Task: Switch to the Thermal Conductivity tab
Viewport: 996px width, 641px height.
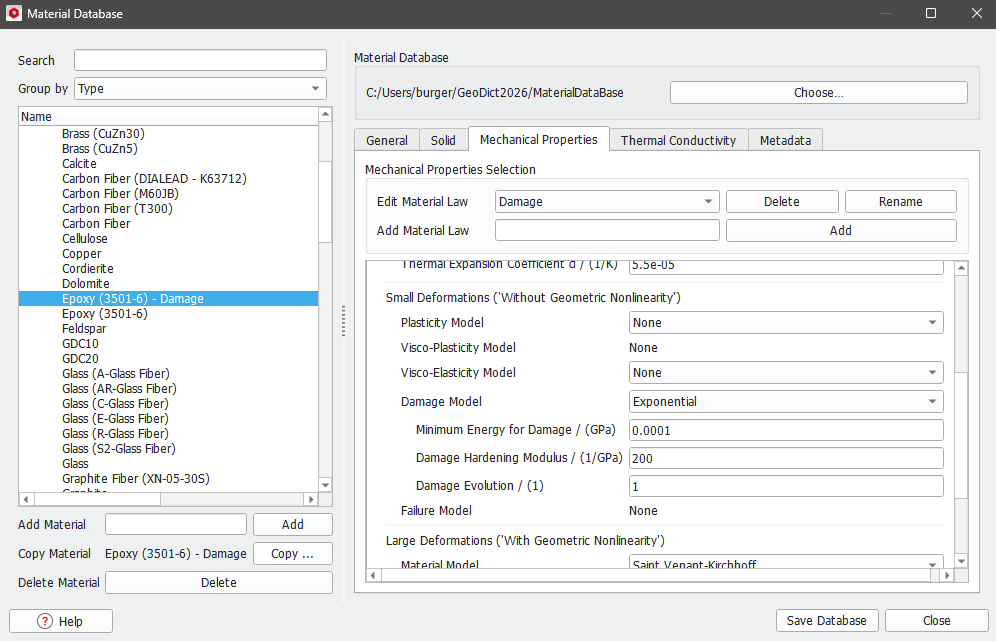Action: 678,141
